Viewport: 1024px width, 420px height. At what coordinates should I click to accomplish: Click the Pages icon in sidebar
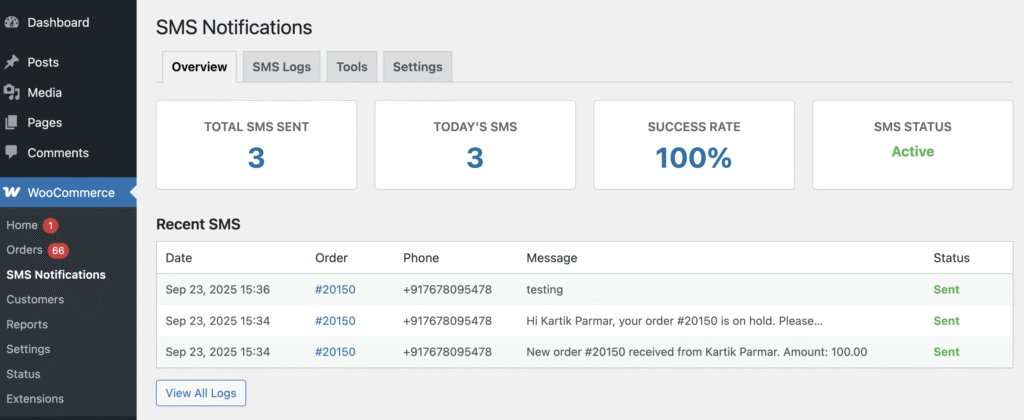coord(12,123)
